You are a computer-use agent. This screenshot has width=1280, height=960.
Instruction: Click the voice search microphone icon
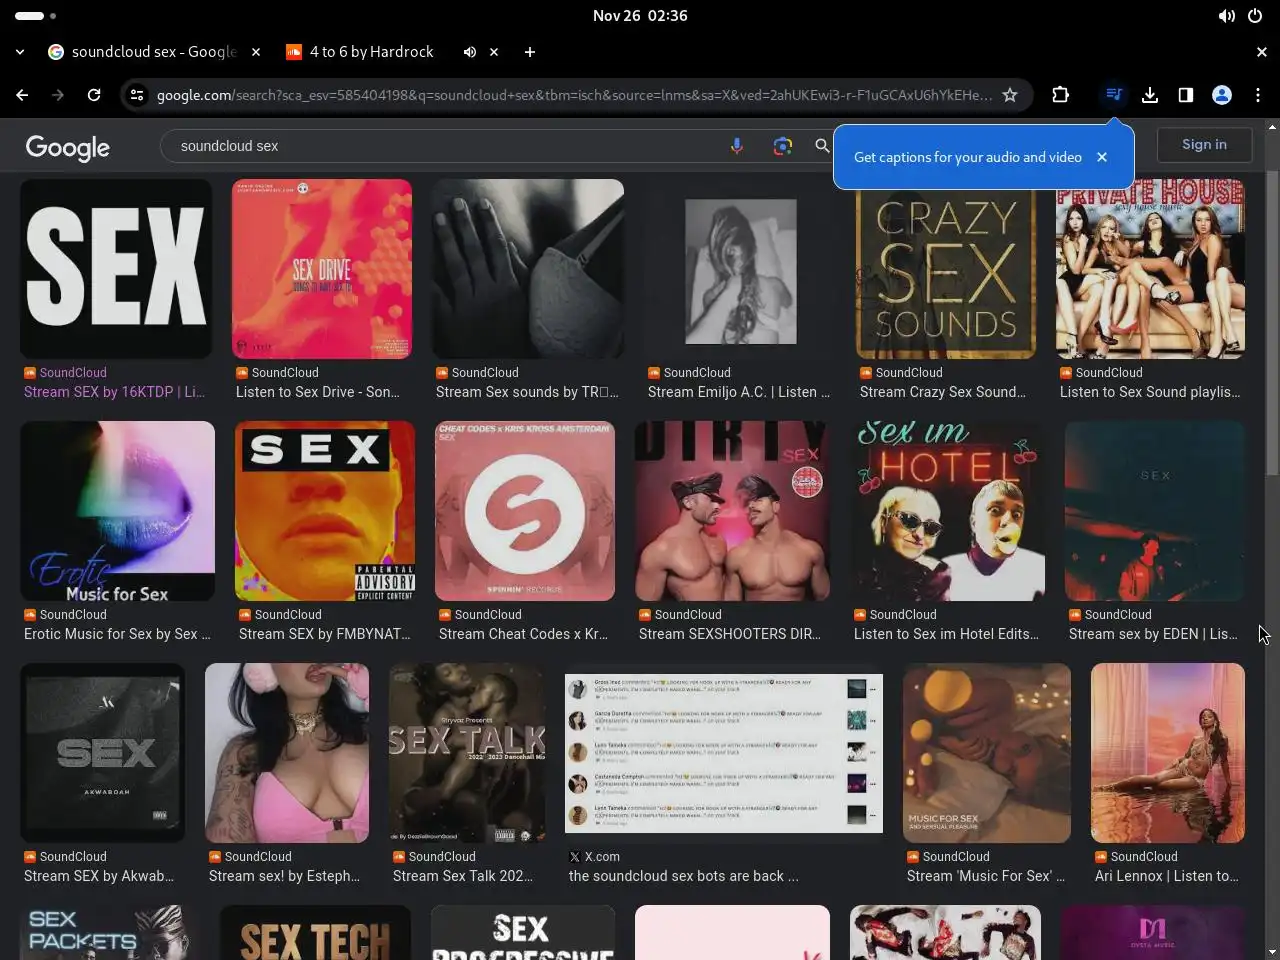coord(737,146)
